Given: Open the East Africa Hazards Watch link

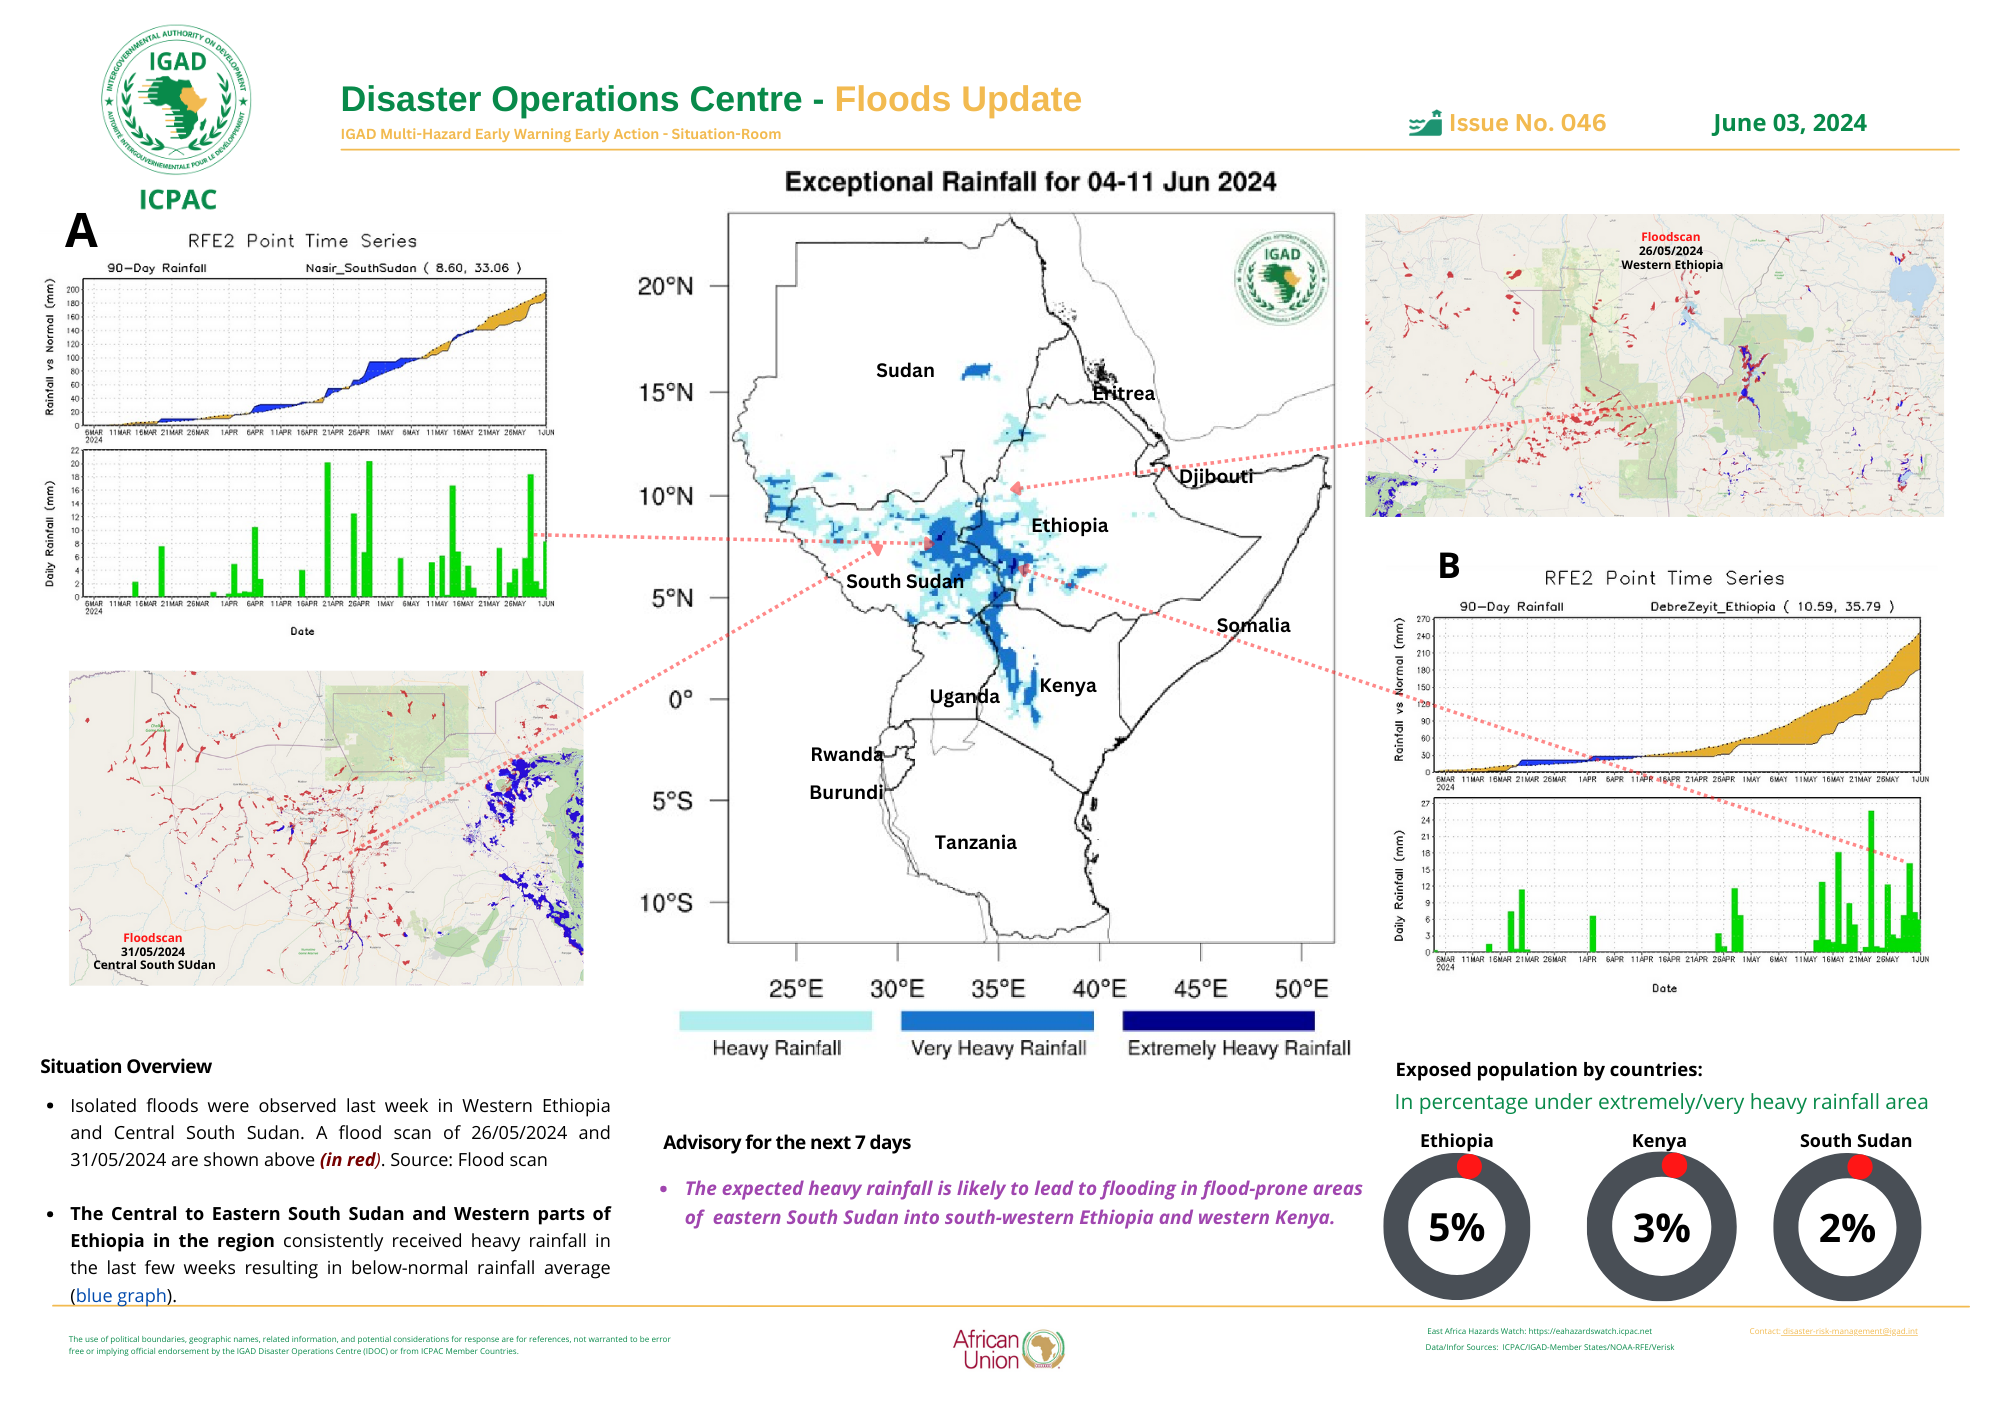Looking at the screenshot, I should point(1539,1331).
